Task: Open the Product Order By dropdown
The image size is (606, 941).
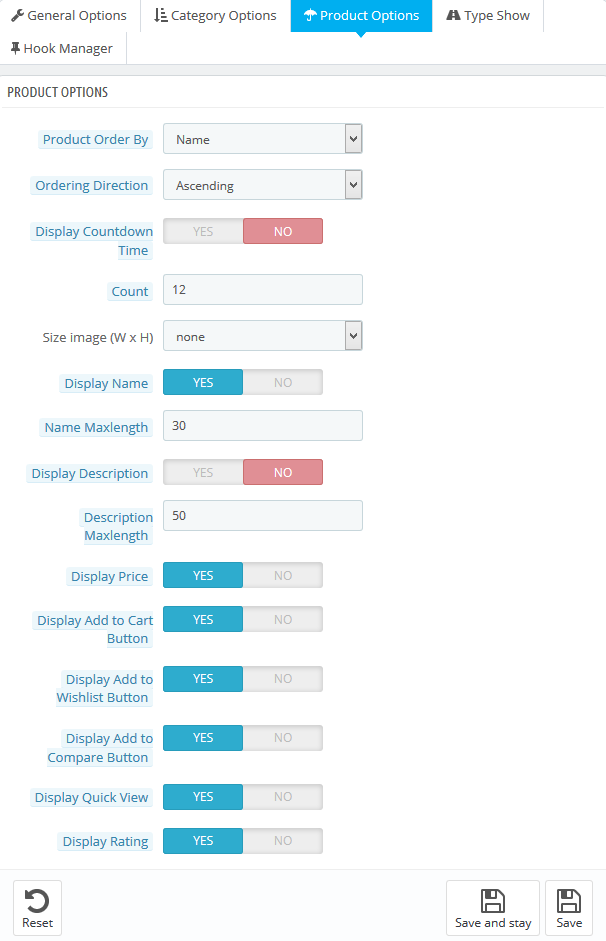Action: pyautogui.click(x=262, y=139)
